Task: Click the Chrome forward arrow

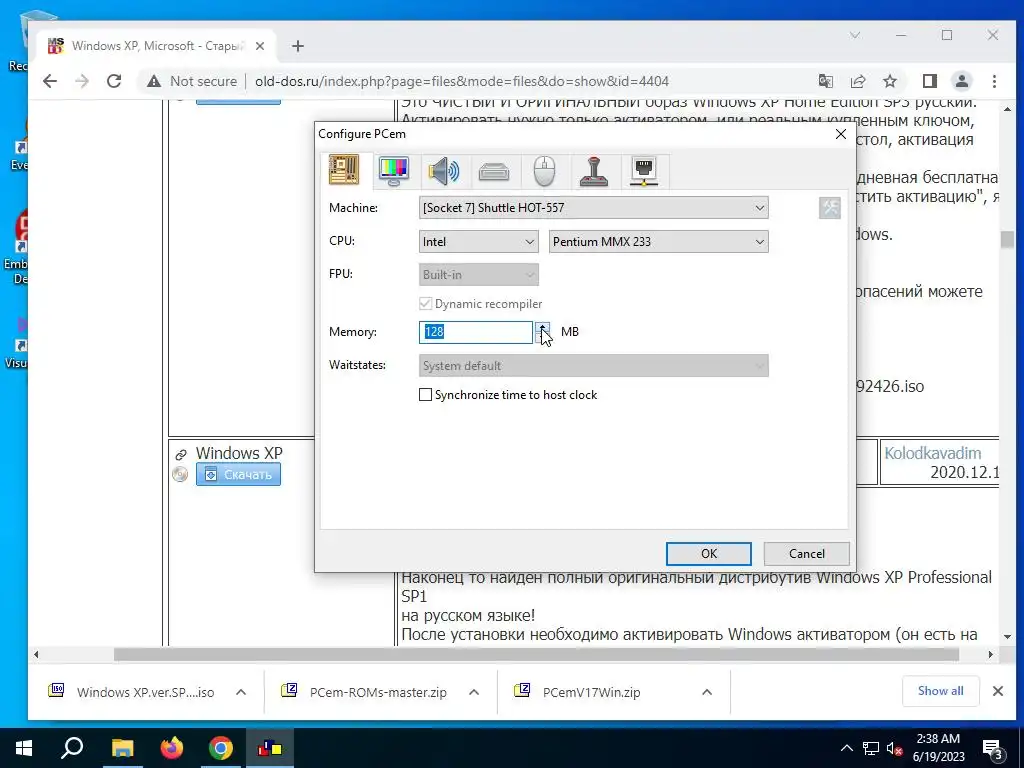Action: tap(82, 81)
